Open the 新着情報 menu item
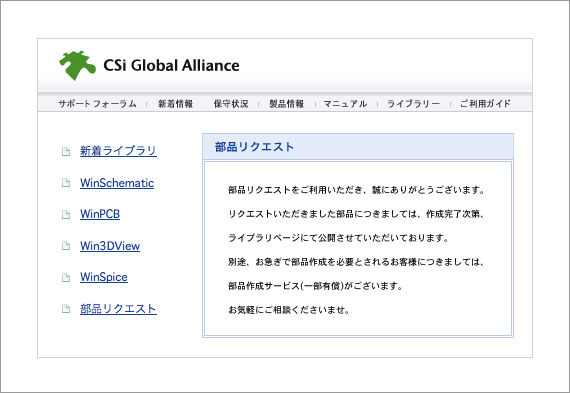This screenshot has width=570, height=393. coord(175,104)
